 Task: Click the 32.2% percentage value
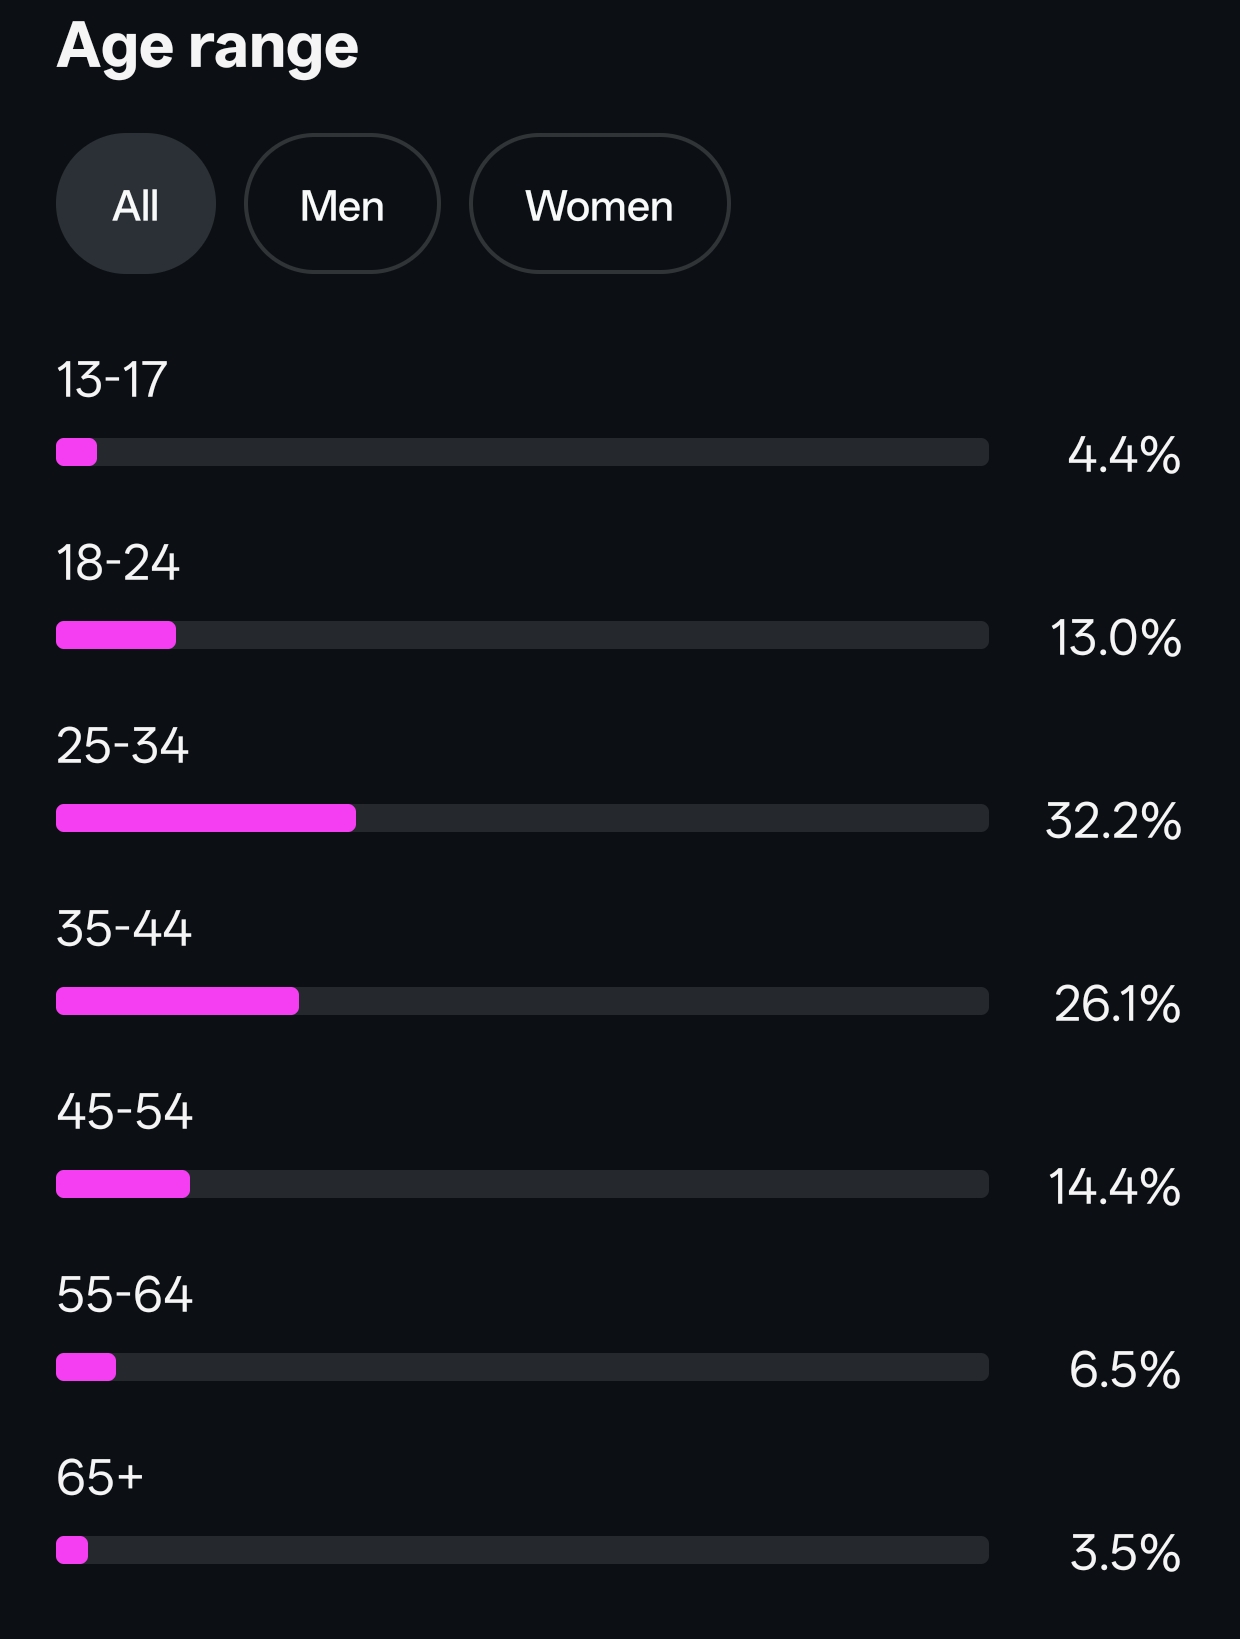[1113, 821]
